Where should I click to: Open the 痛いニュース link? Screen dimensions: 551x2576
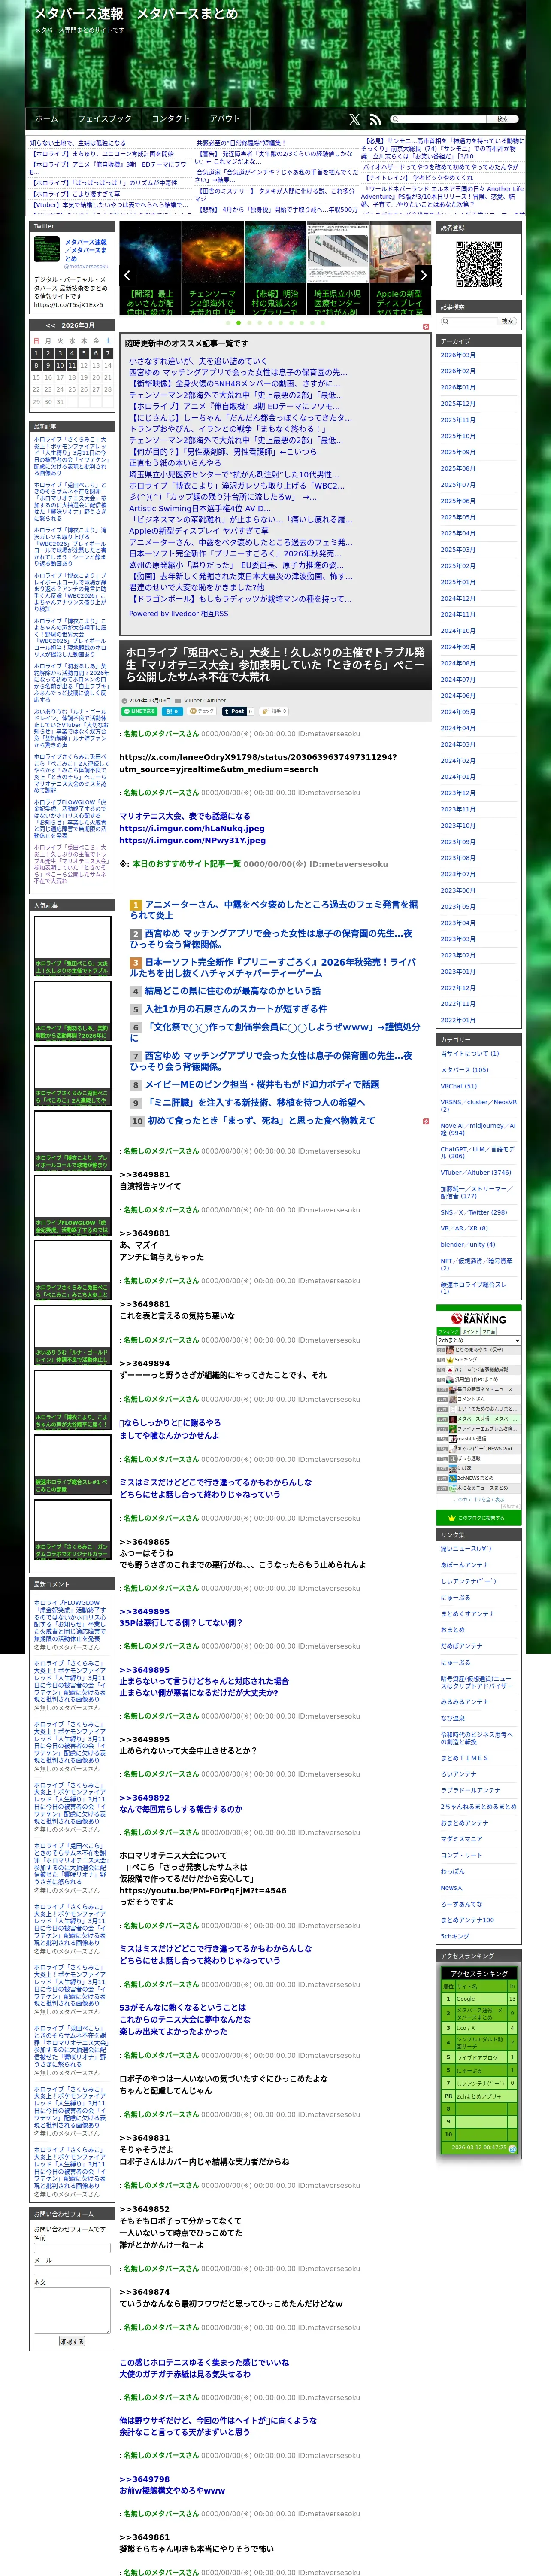pyautogui.click(x=466, y=1549)
